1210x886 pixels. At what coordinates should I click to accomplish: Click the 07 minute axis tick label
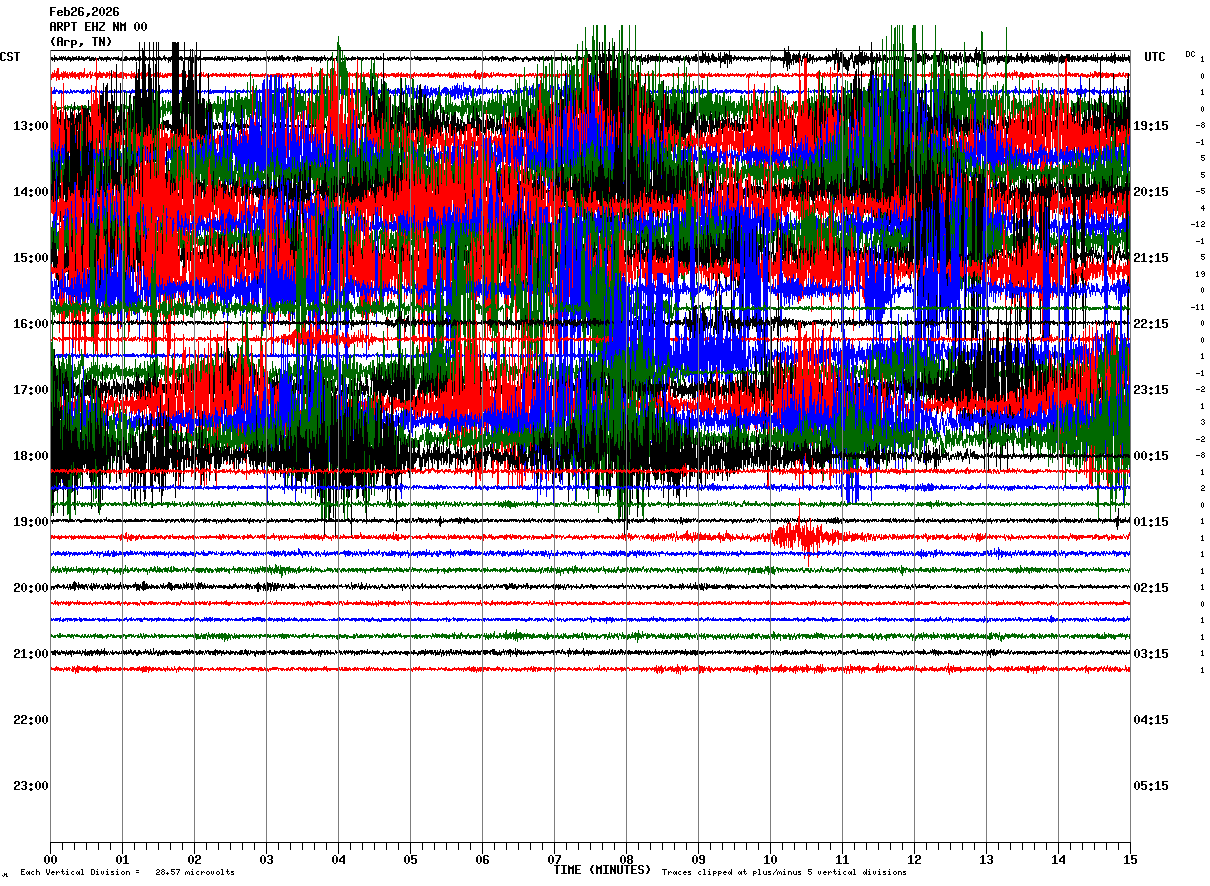tap(554, 859)
